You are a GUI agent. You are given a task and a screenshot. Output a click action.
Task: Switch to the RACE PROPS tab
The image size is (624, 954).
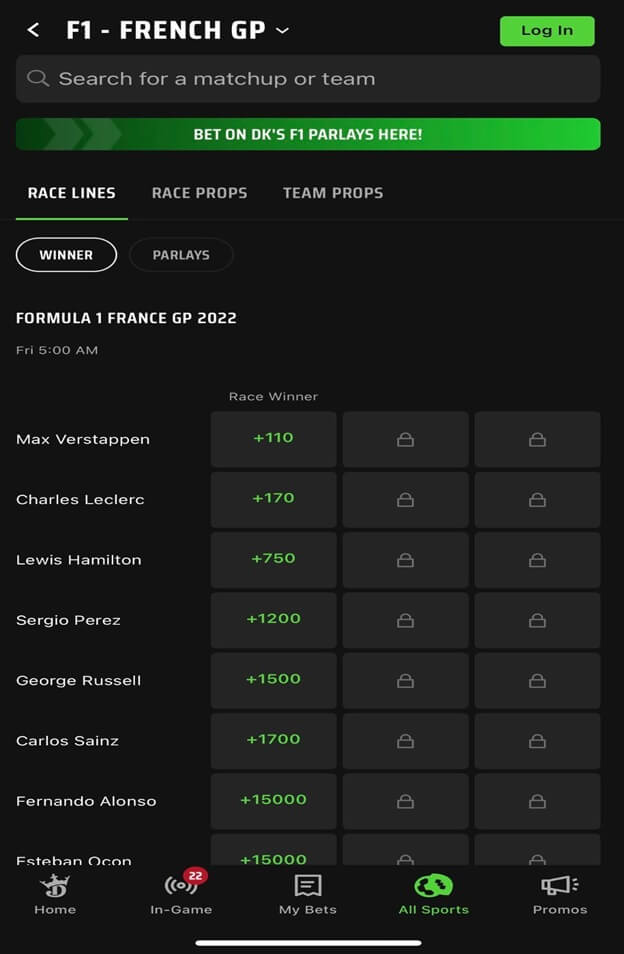[199, 193]
